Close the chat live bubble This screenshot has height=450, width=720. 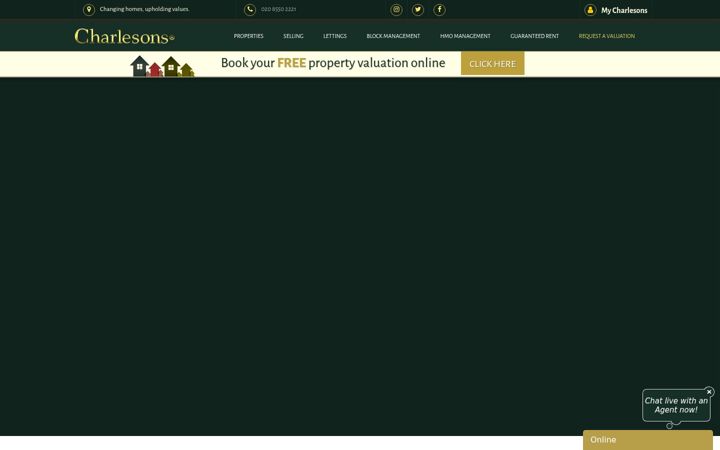click(x=709, y=392)
